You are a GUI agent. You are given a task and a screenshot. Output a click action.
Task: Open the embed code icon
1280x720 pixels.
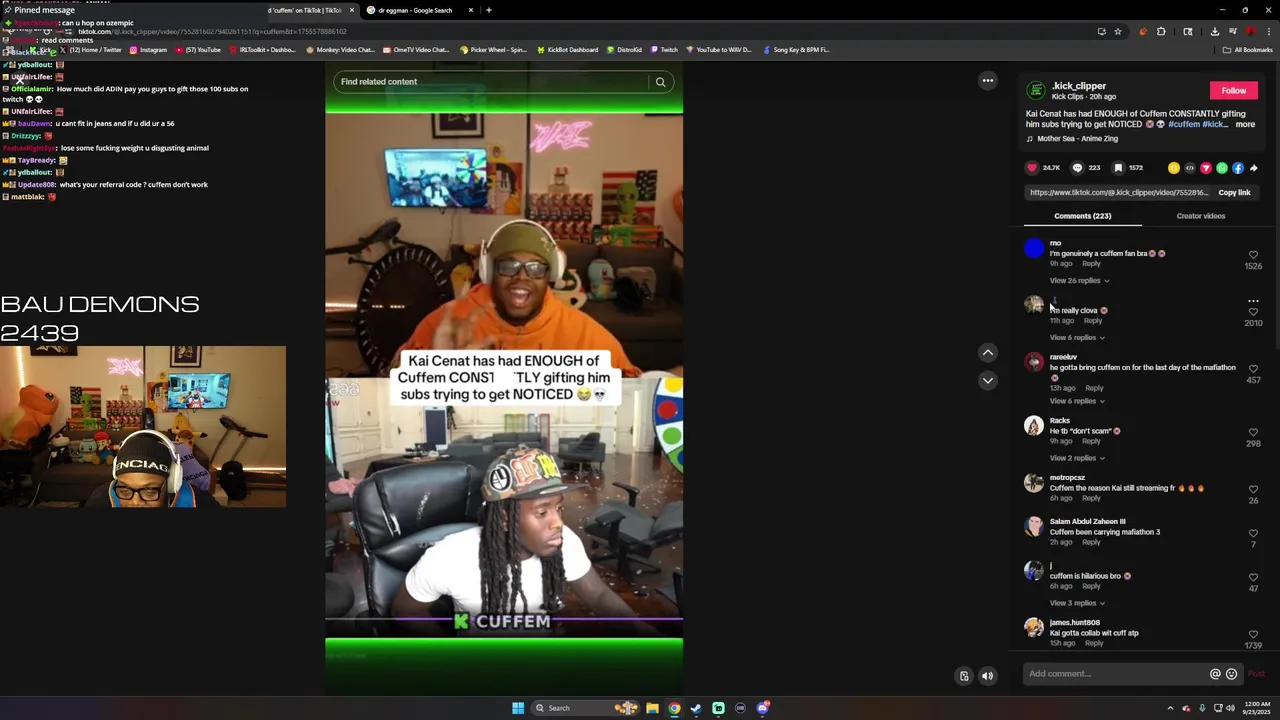pyautogui.click(x=1190, y=168)
